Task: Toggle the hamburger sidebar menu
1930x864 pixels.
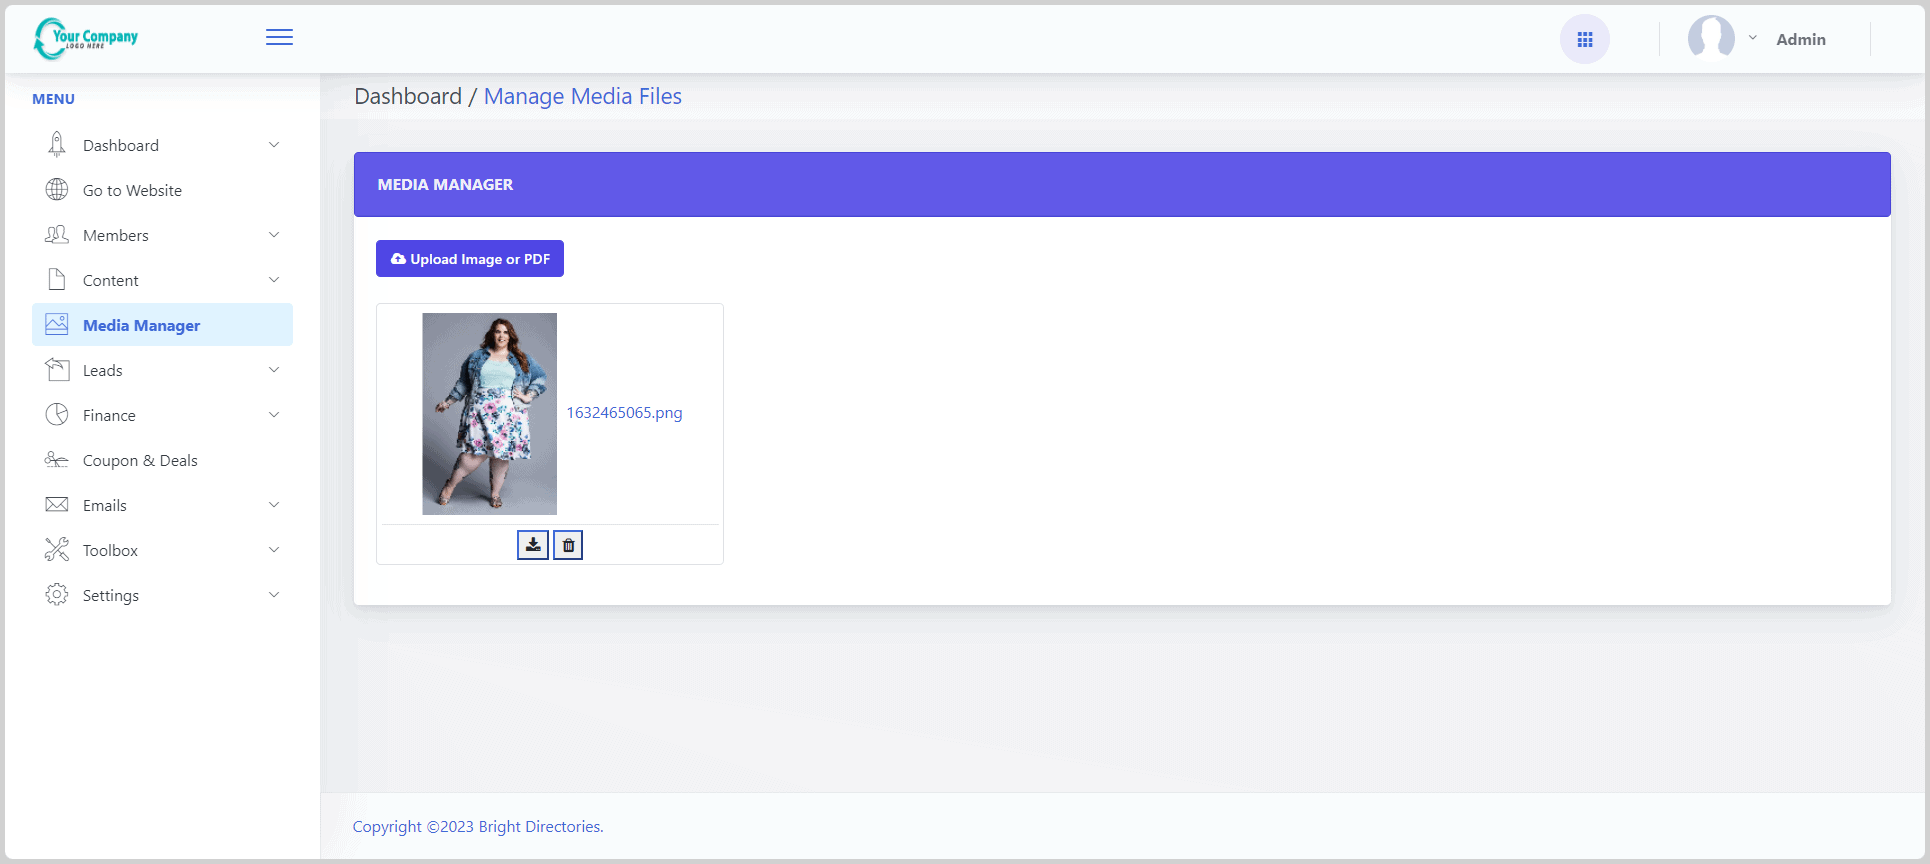Action: click(x=279, y=38)
